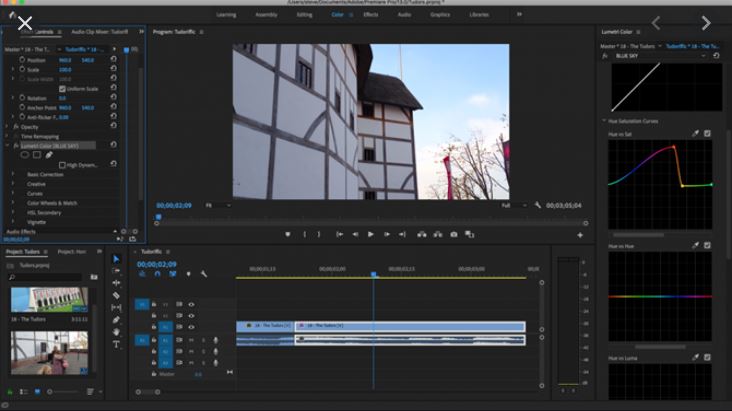The height and width of the screenshot is (411, 732).
Task: Open the Audio Clip Mixer tab
Action: pyautogui.click(x=99, y=32)
